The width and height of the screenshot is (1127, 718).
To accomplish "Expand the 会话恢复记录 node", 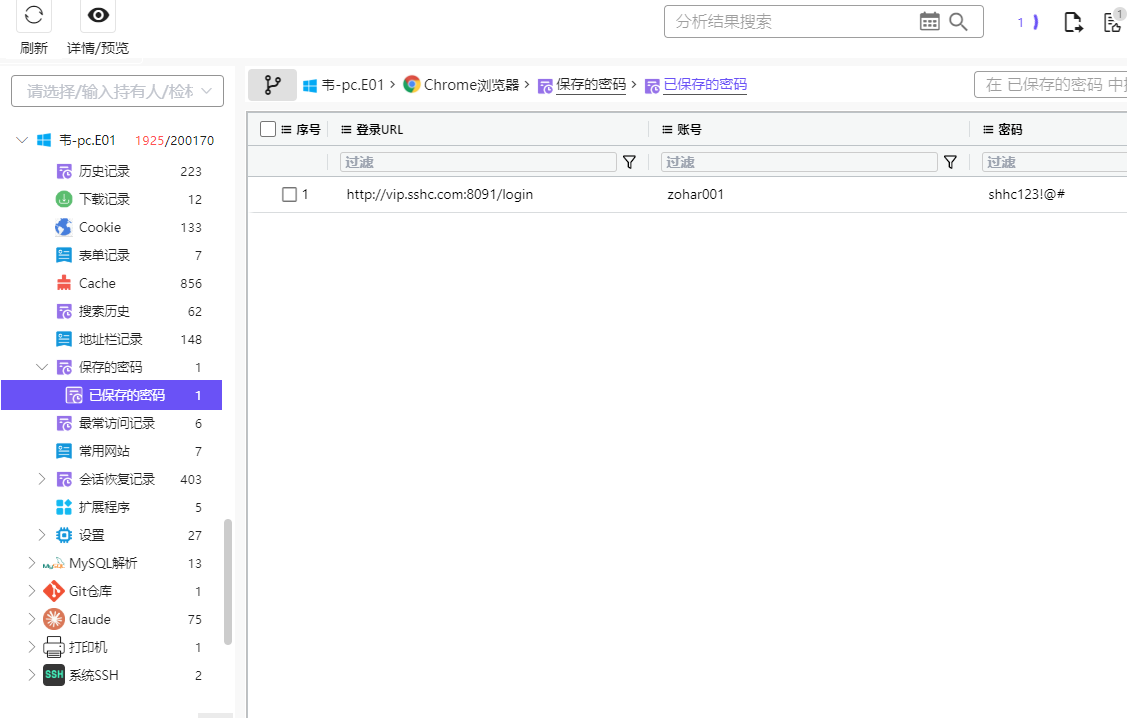I will (42, 479).
